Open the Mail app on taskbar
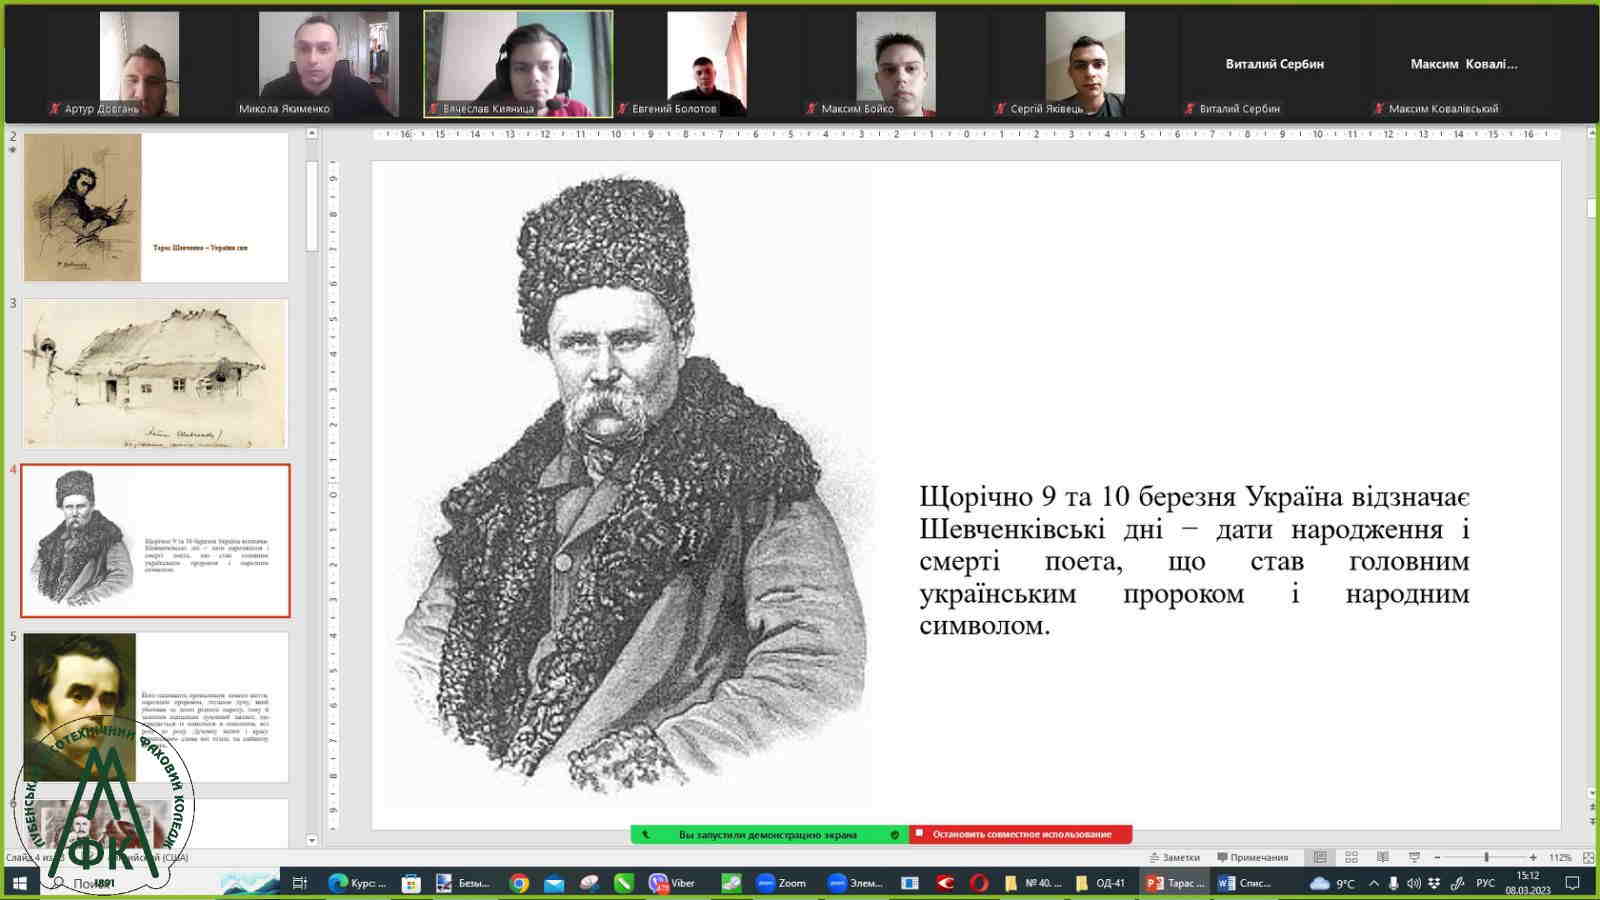The width and height of the screenshot is (1600, 900). coord(554,883)
